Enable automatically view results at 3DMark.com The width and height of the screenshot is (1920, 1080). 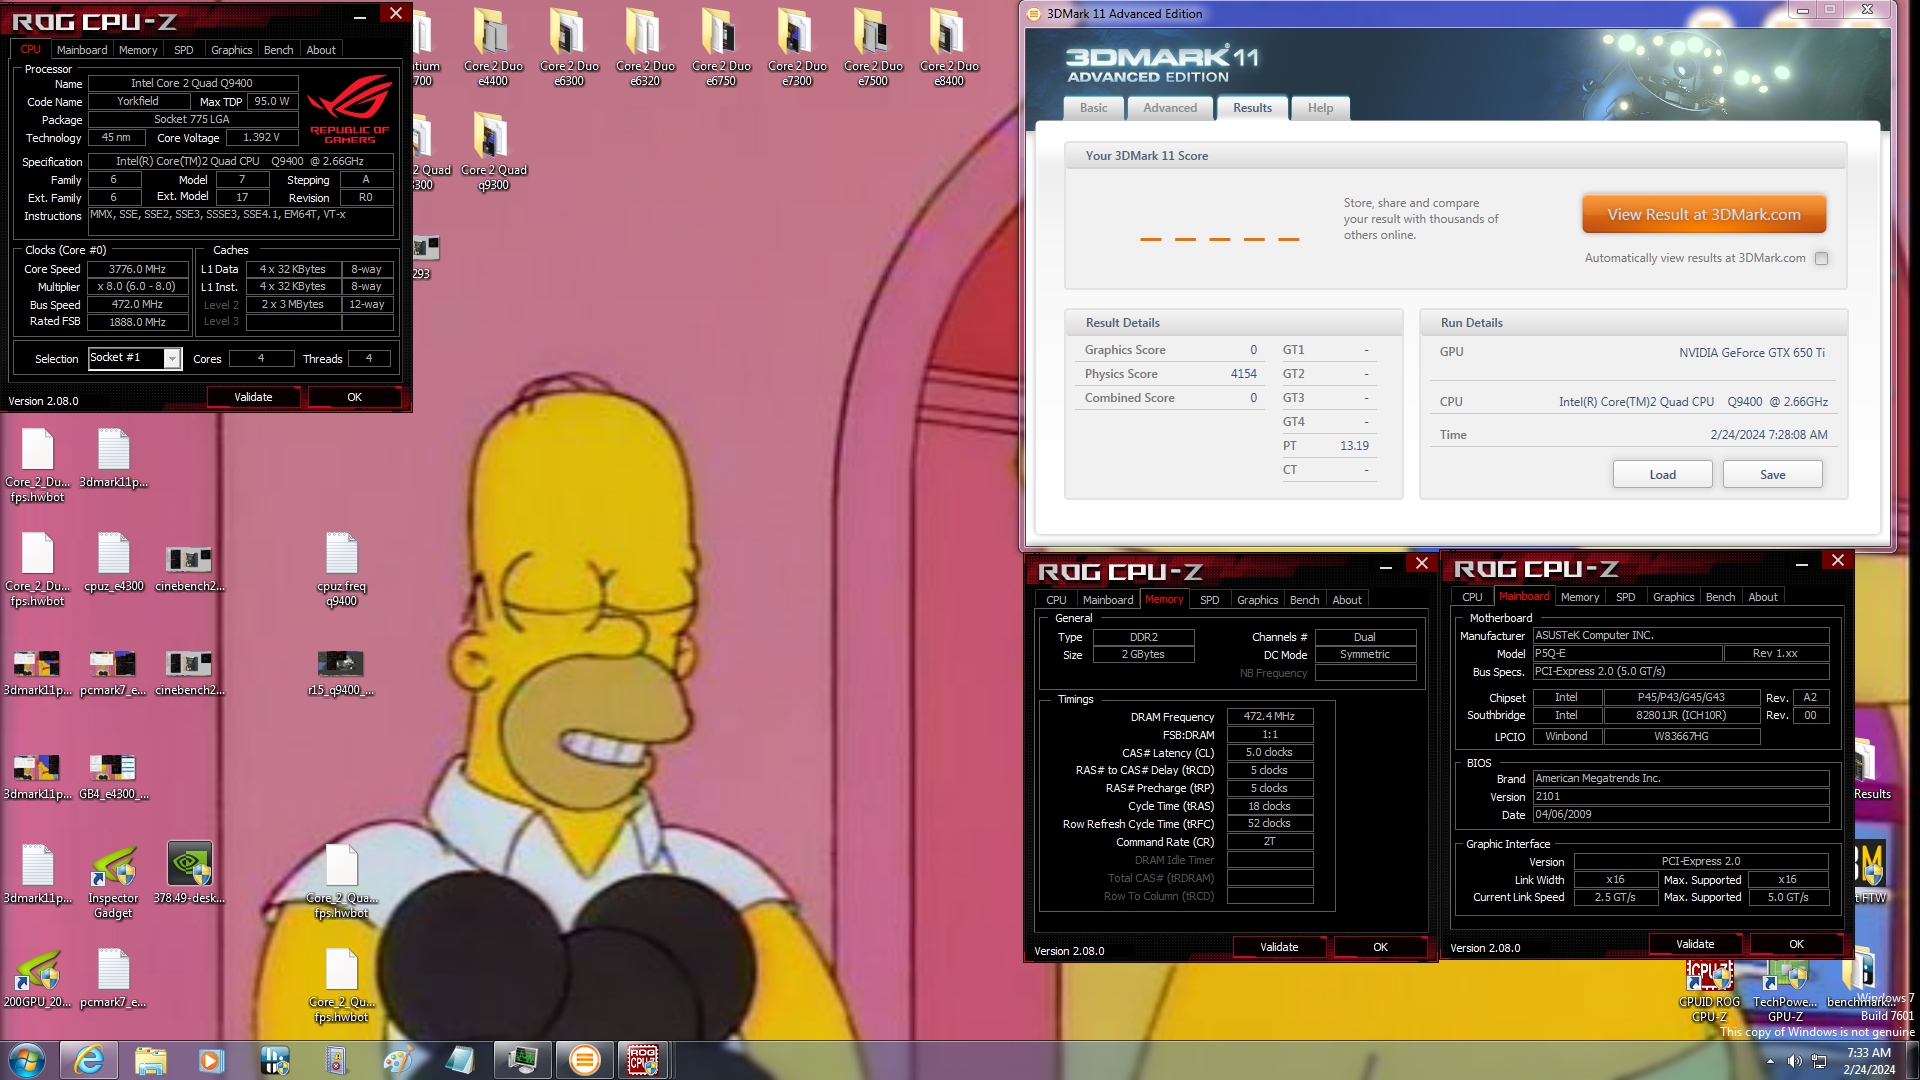point(1822,258)
